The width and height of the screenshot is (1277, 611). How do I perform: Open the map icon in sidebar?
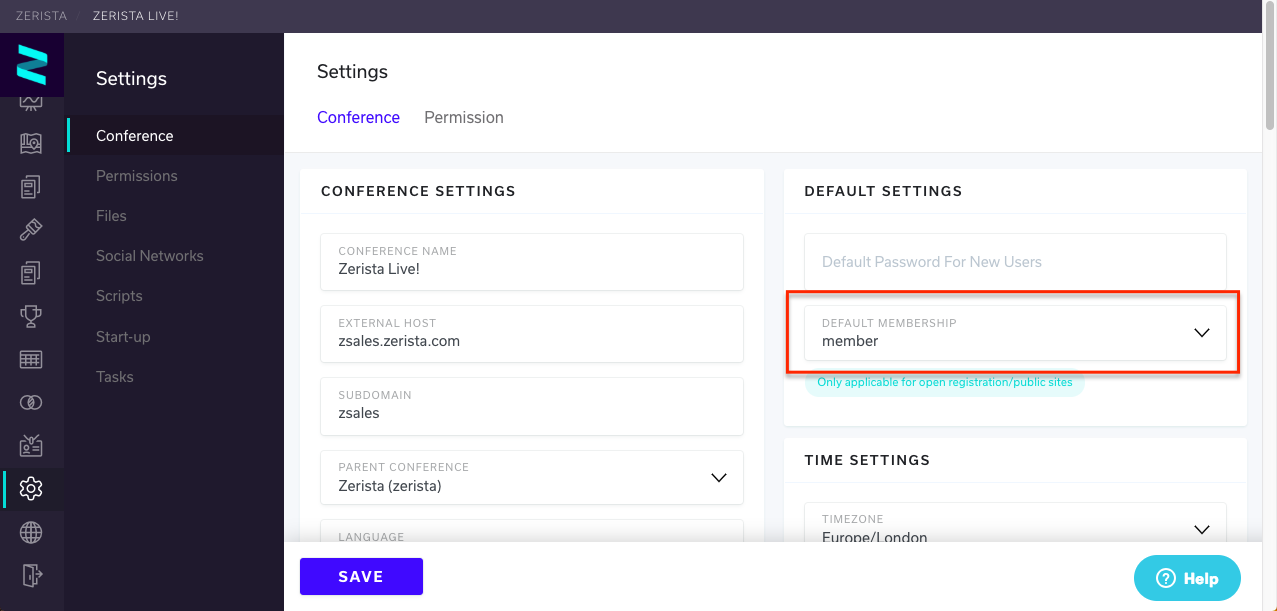coord(31,144)
